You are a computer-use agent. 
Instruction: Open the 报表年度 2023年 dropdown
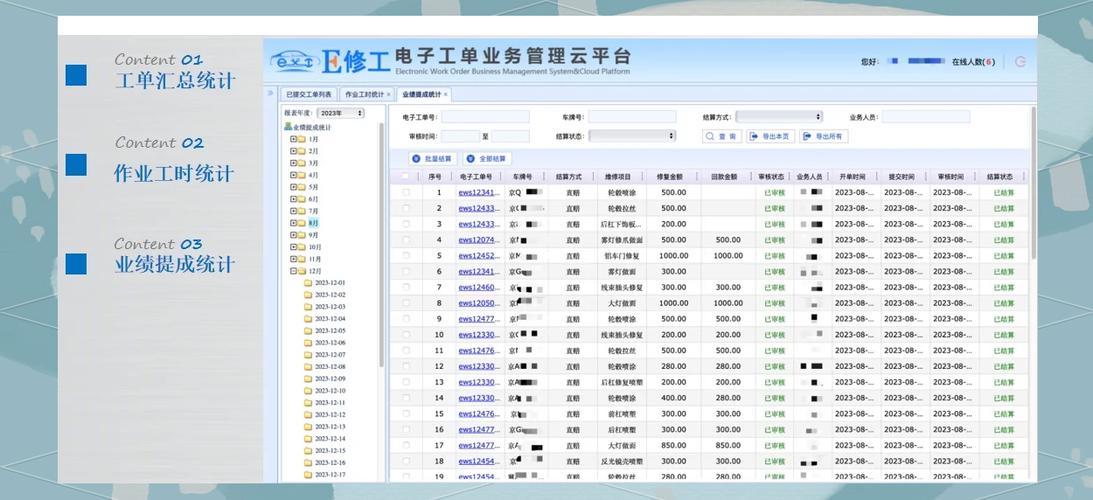[x=340, y=113]
